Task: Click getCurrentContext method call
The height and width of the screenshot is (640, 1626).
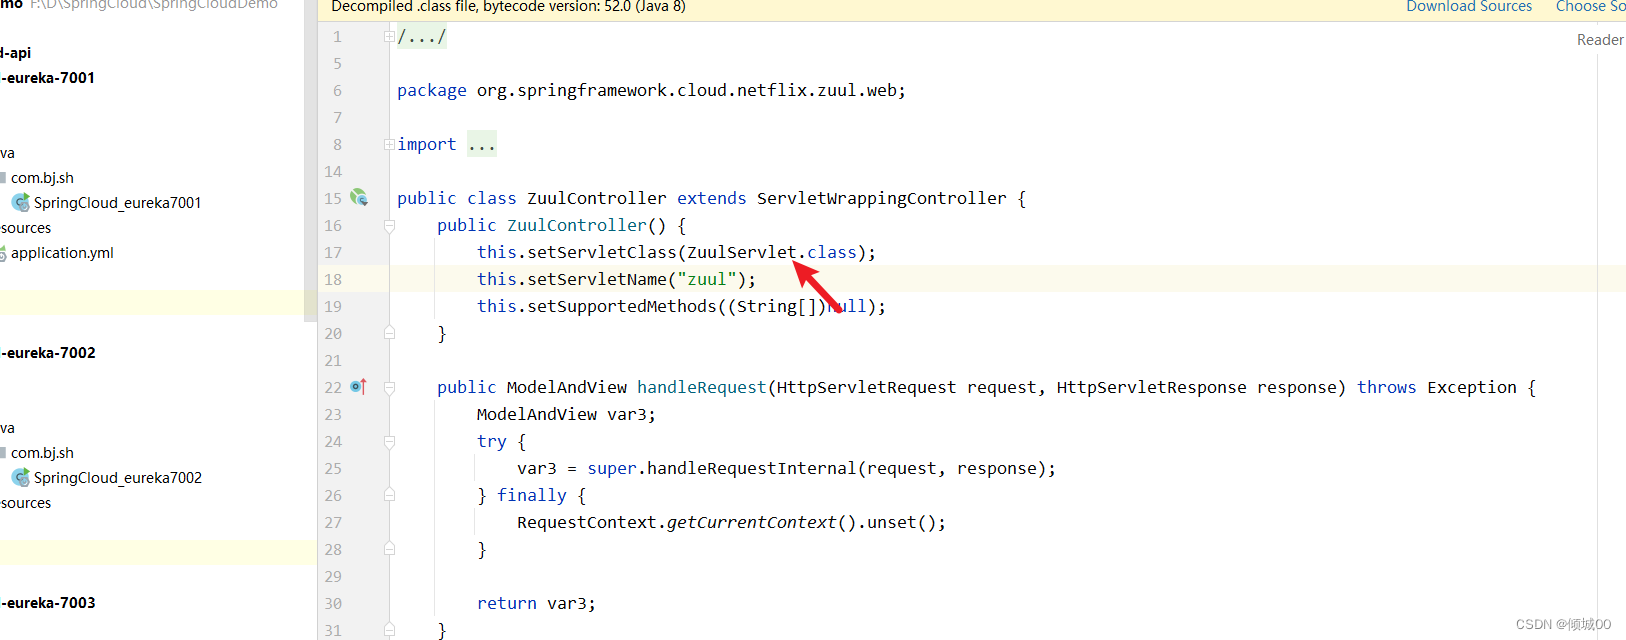Action: coord(752,523)
